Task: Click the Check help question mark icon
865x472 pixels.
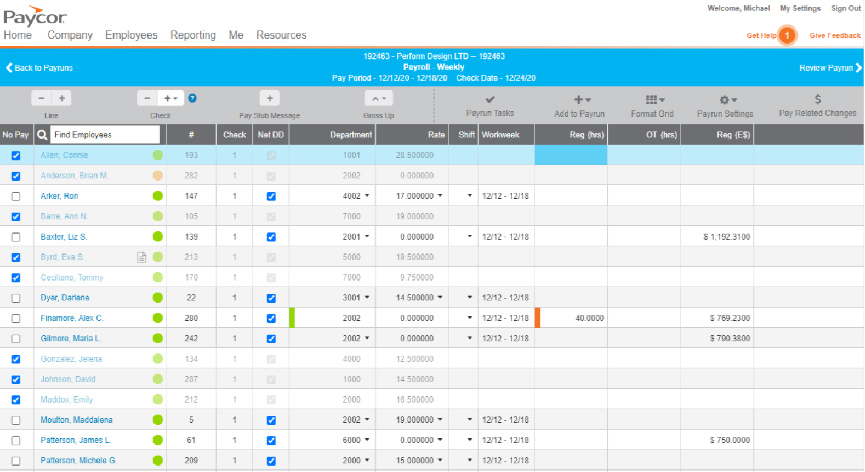Action: pos(192,98)
